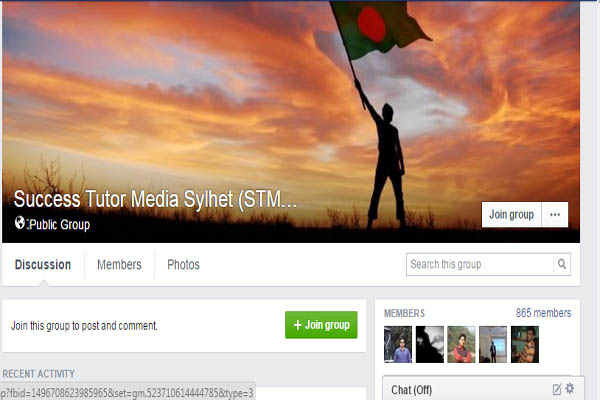Click into the Search this group field
Viewport: 600px width, 400px height.
(480, 264)
